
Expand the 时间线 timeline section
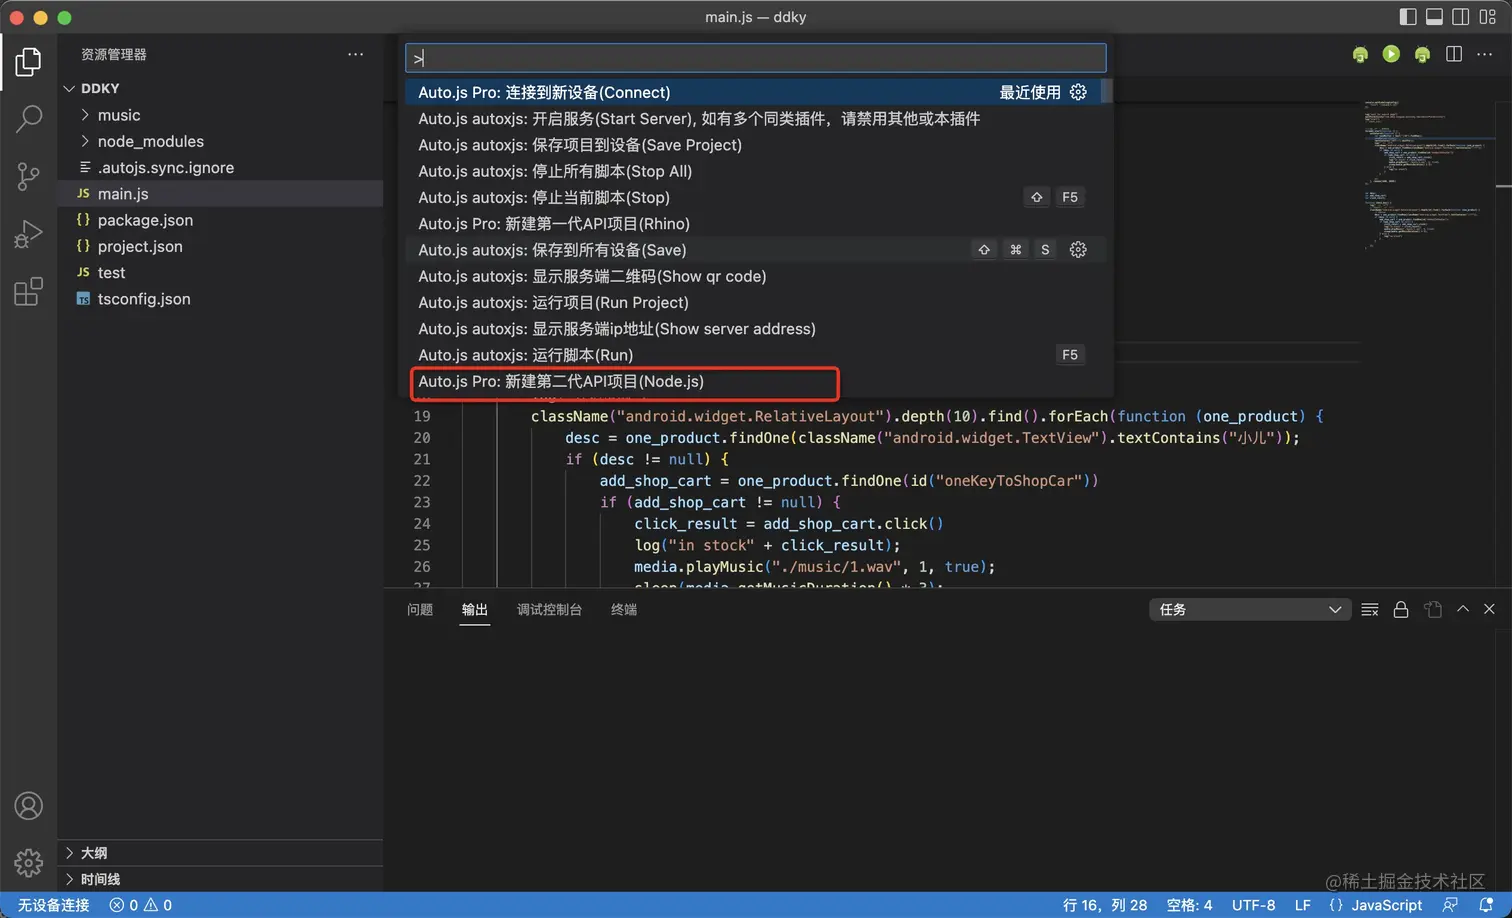220,879
